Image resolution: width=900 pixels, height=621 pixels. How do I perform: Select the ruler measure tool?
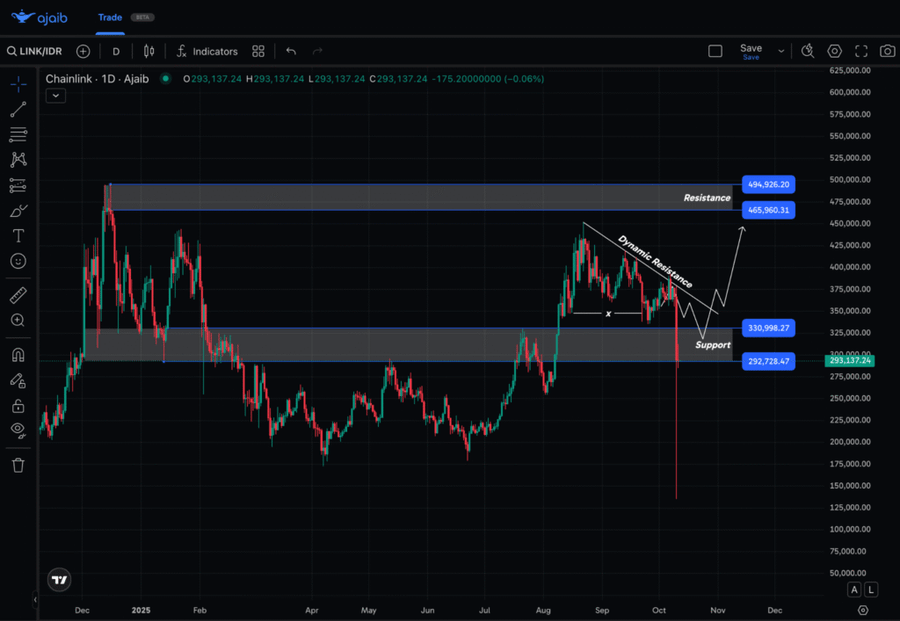coord(18,295)
